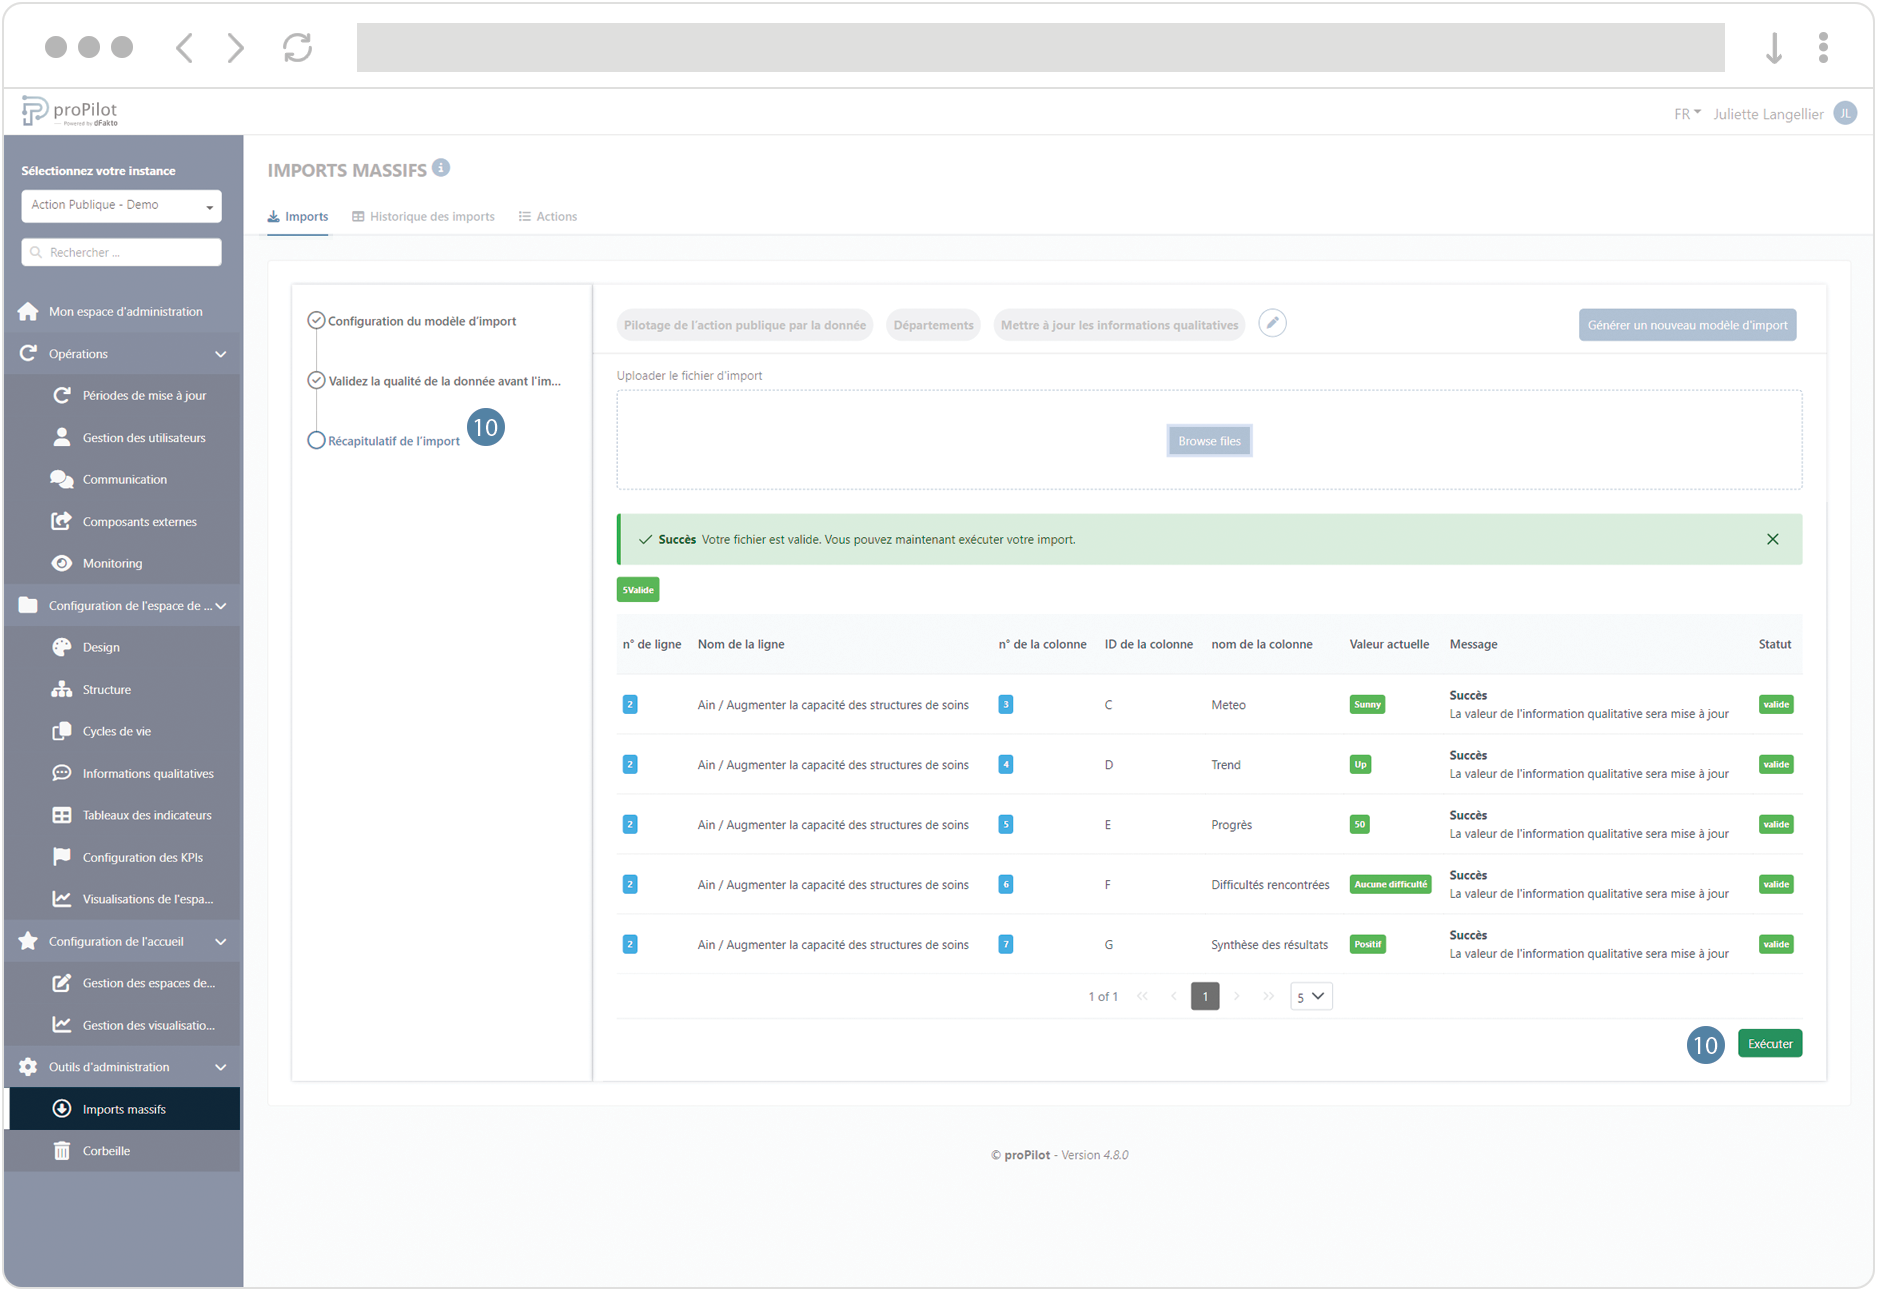Dismiss the green success alert

(x=1772, y=540)
